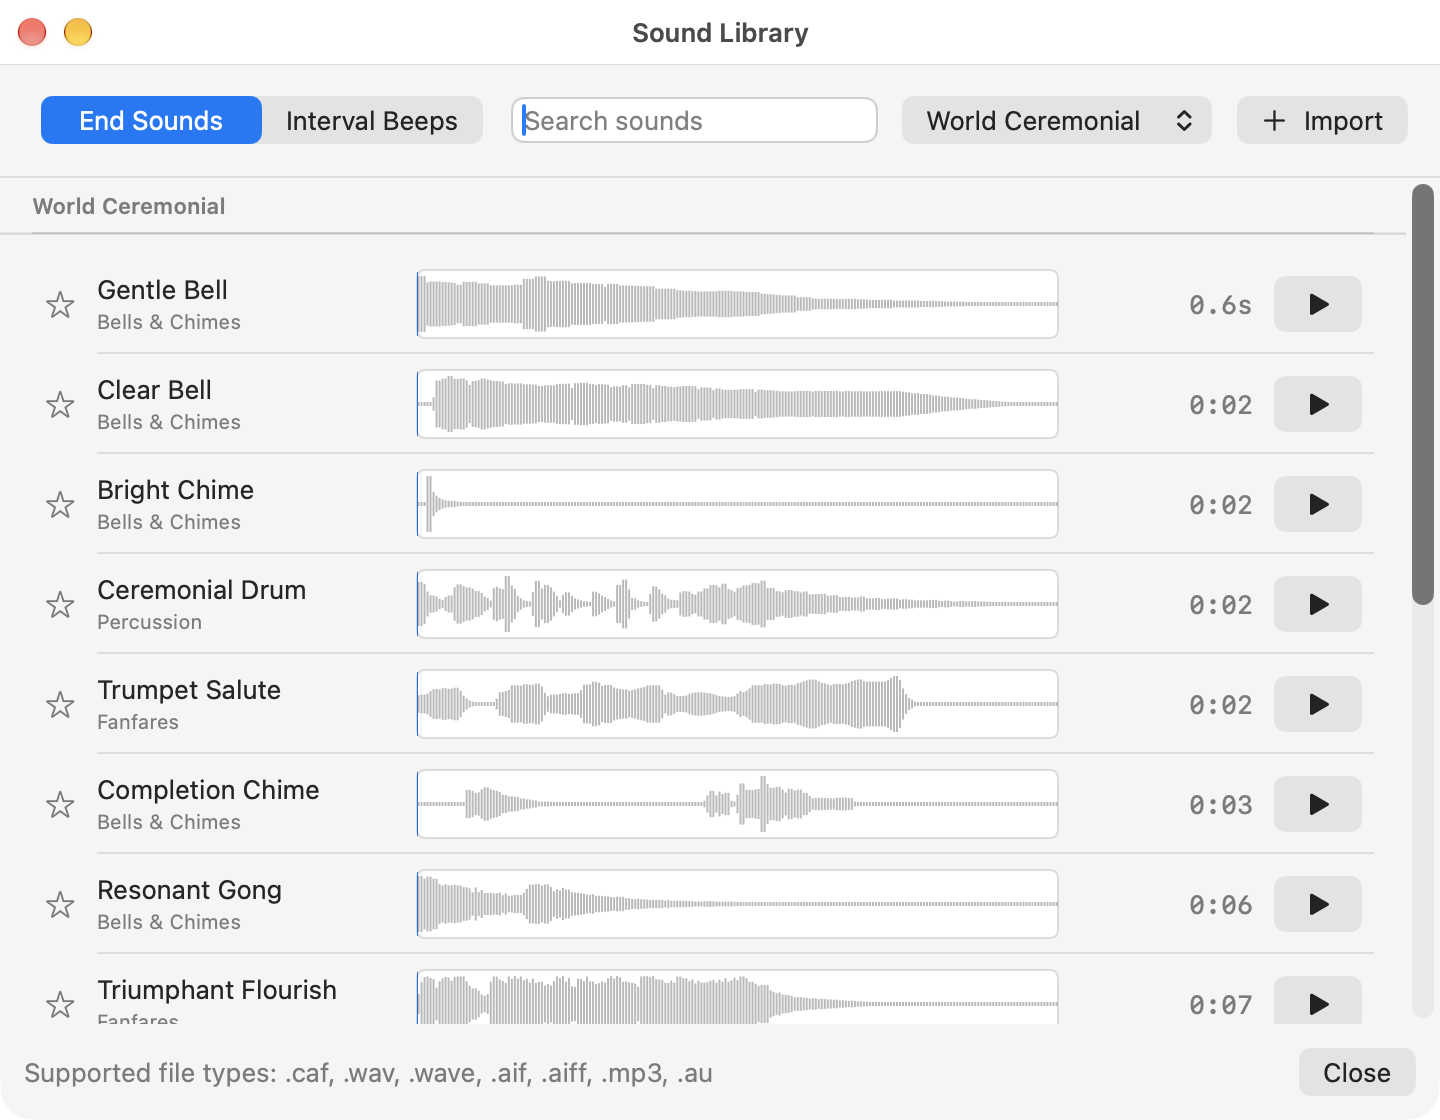1440x1120 pixels.
Task: Click the vertical scrollbar thumb
Action: click(1423, 394)
